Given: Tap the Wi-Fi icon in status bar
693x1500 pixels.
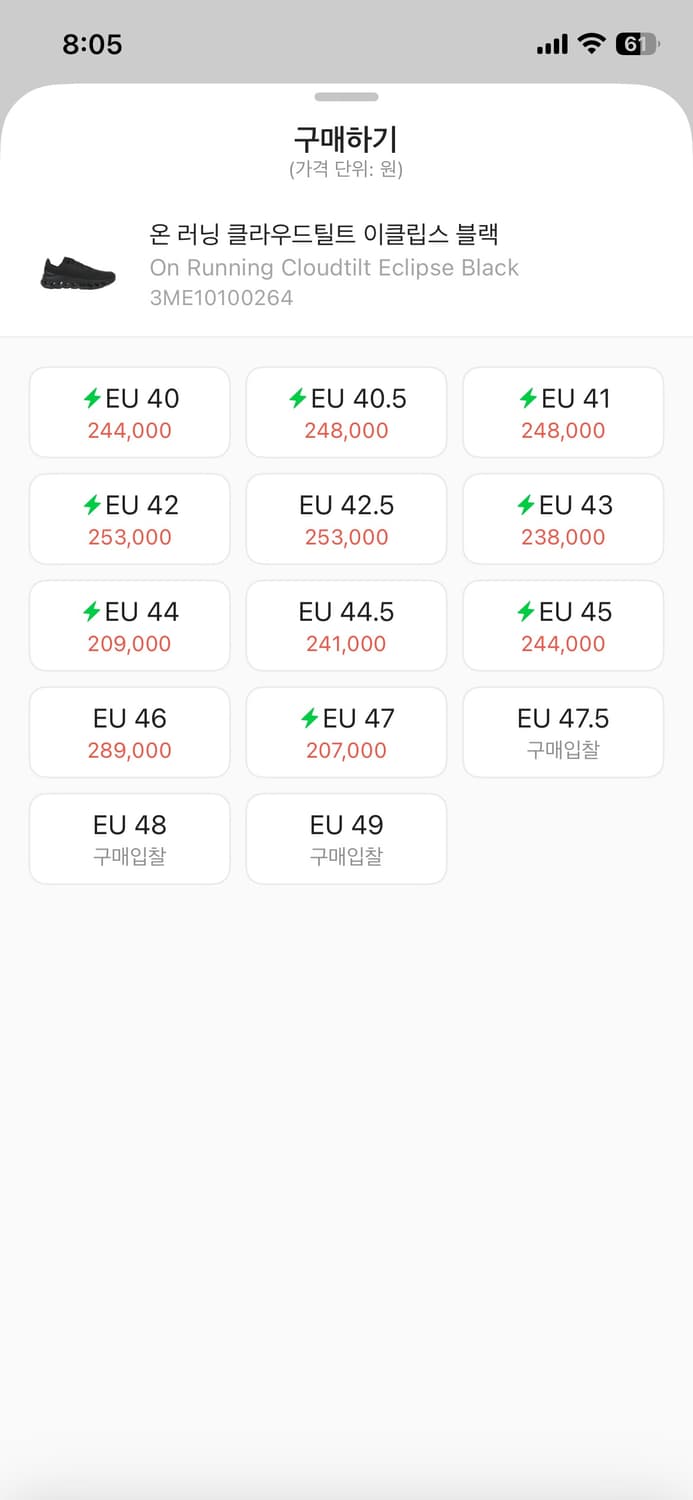Looking at the screenshot, I should point(592,44).
